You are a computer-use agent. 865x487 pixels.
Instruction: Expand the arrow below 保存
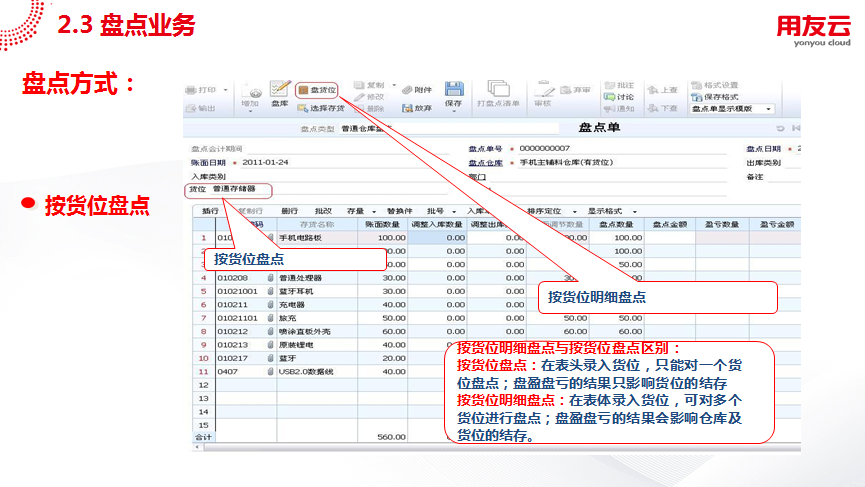[x=453, y=111]
